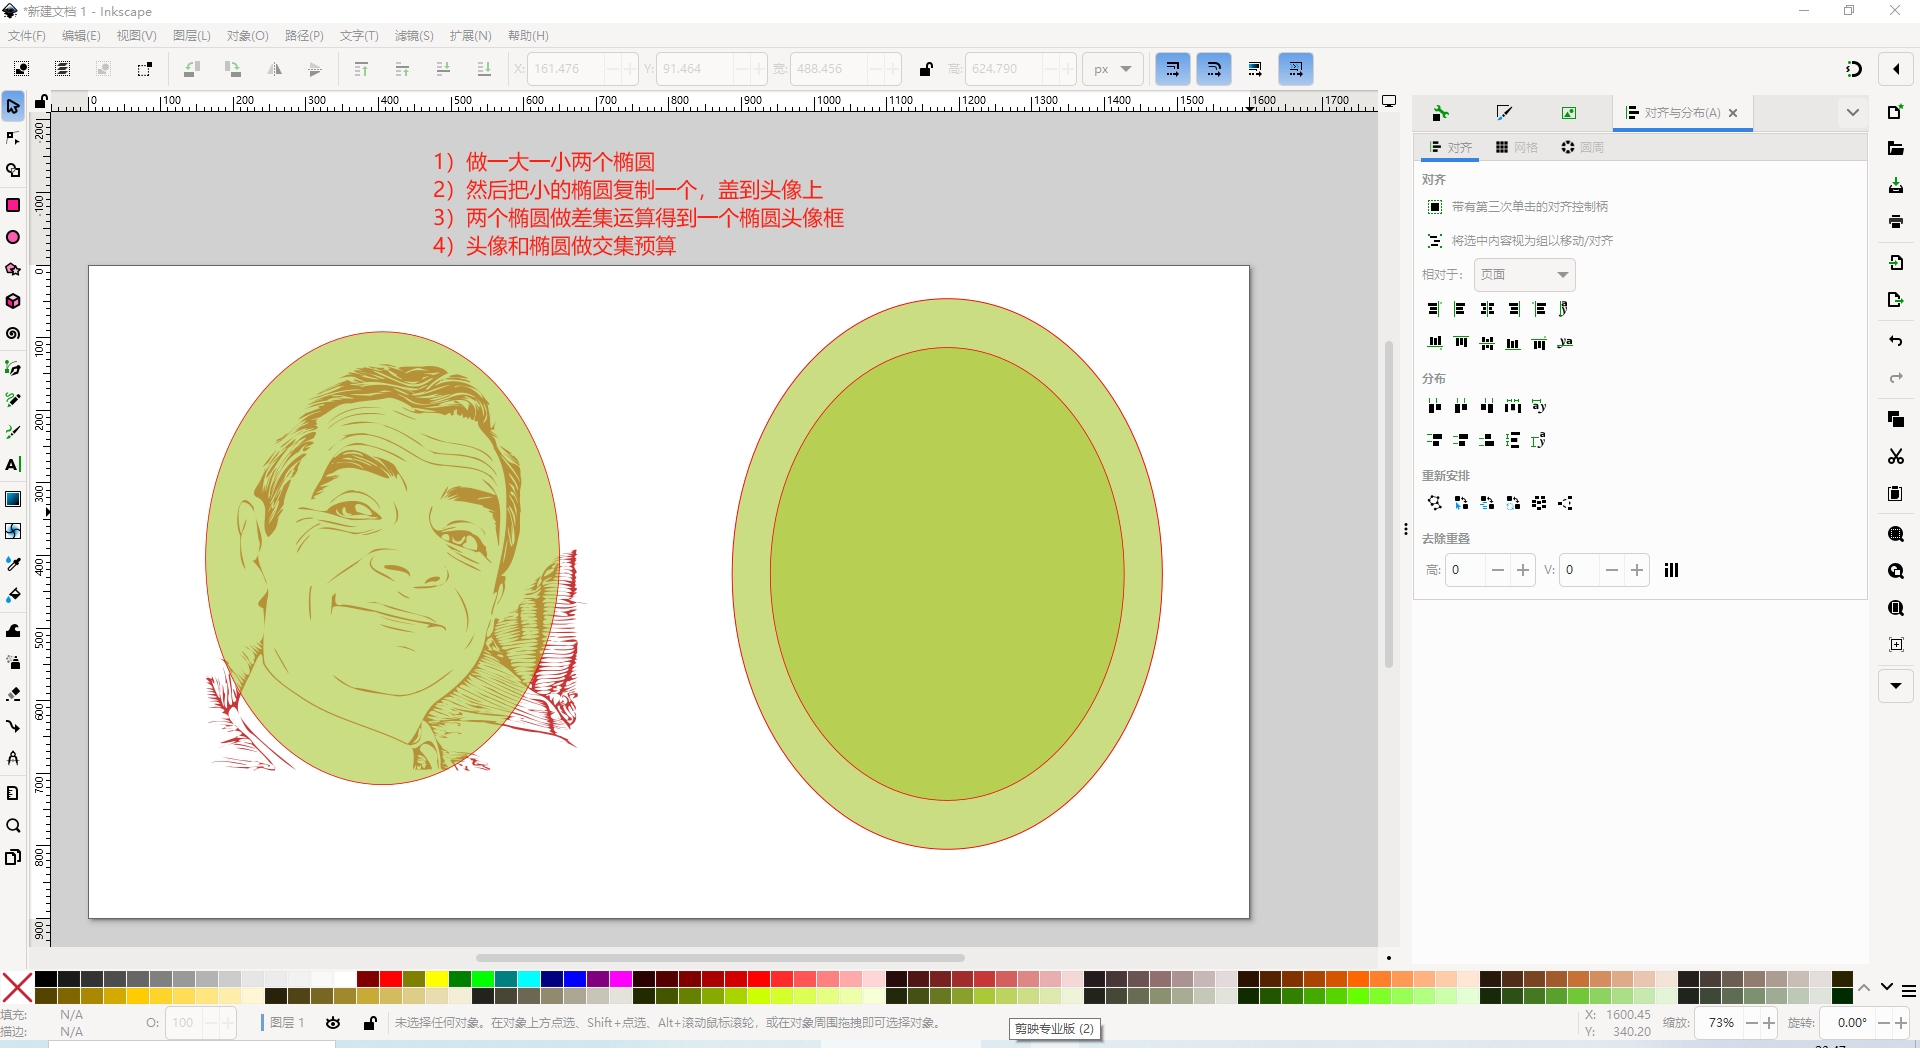Viewport: 1920px width, 1048px height.
Task: Flip selected objects horizontally
Action: tap(274, 69)
